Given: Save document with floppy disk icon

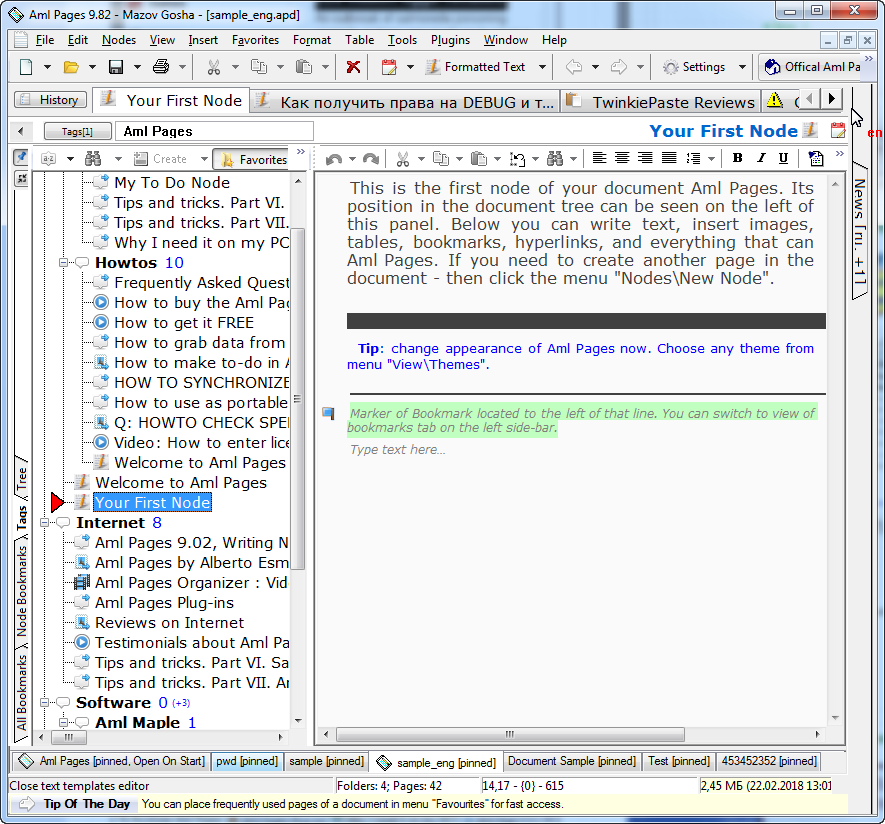Looking at the screenshot, I should click(116, 67).
